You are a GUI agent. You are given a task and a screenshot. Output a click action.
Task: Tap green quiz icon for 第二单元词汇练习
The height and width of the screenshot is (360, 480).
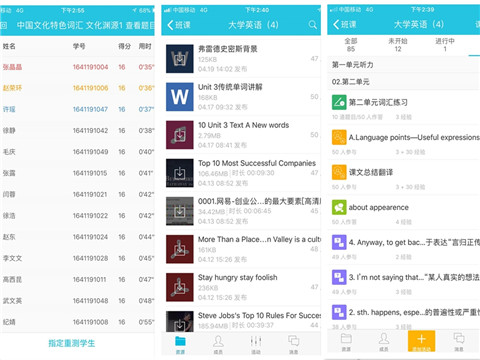pos(339,102)
